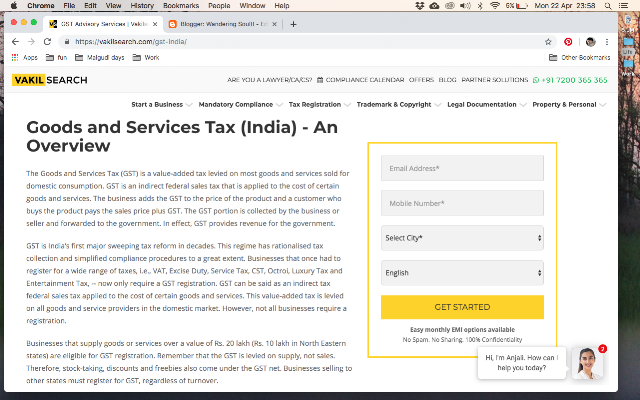
Task: Open the Select City dropdown
Action: pos(462,238)
